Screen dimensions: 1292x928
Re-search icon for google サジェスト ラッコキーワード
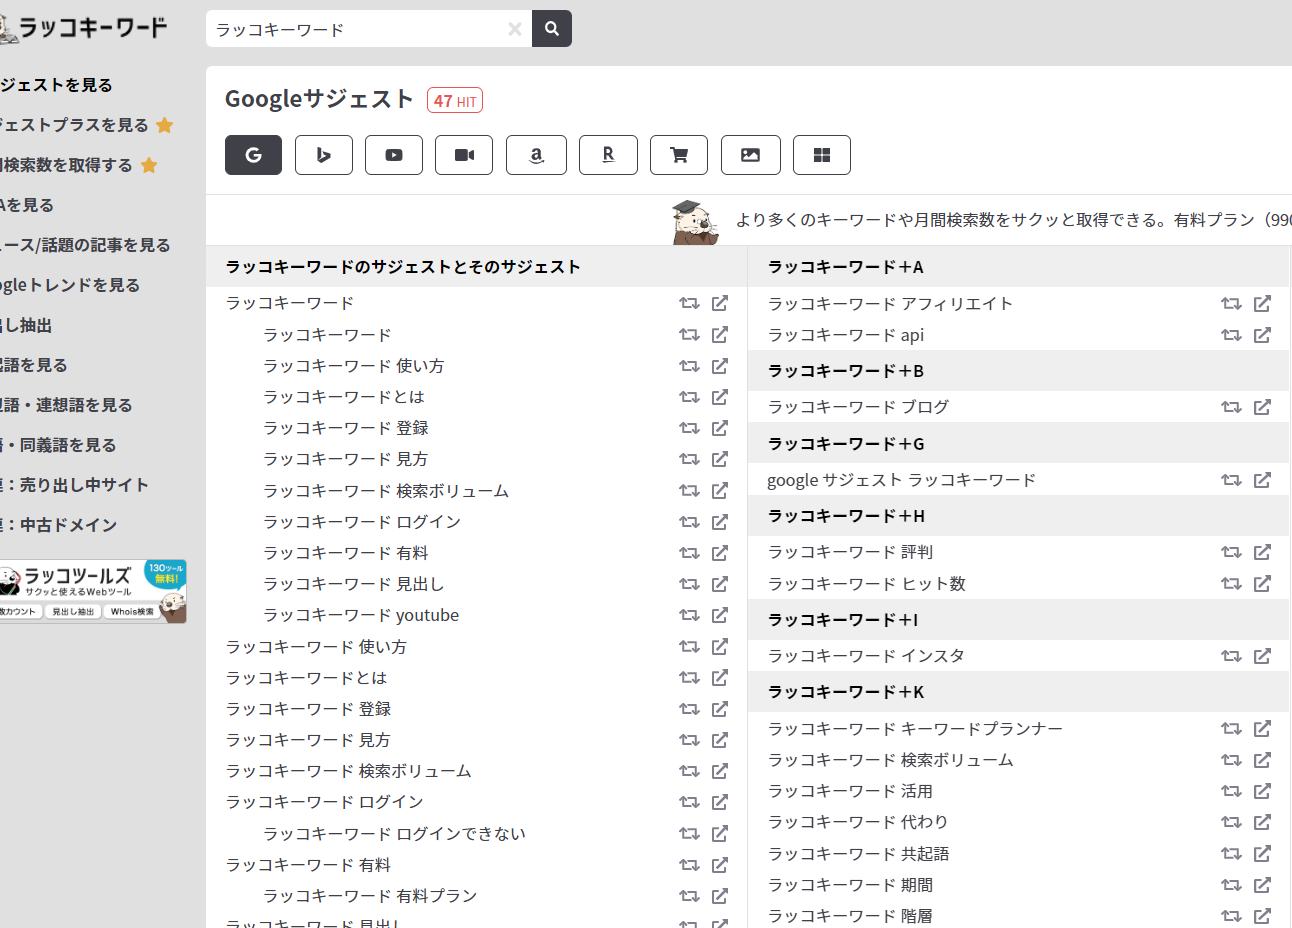[1231, 480]
